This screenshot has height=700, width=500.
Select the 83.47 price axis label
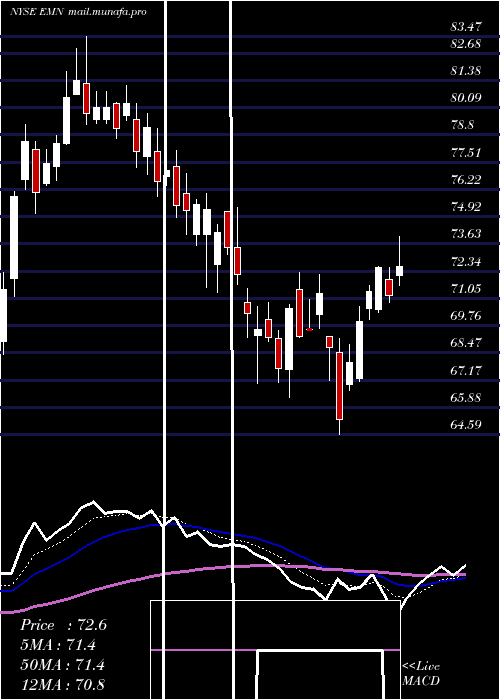tap(466, 27)
